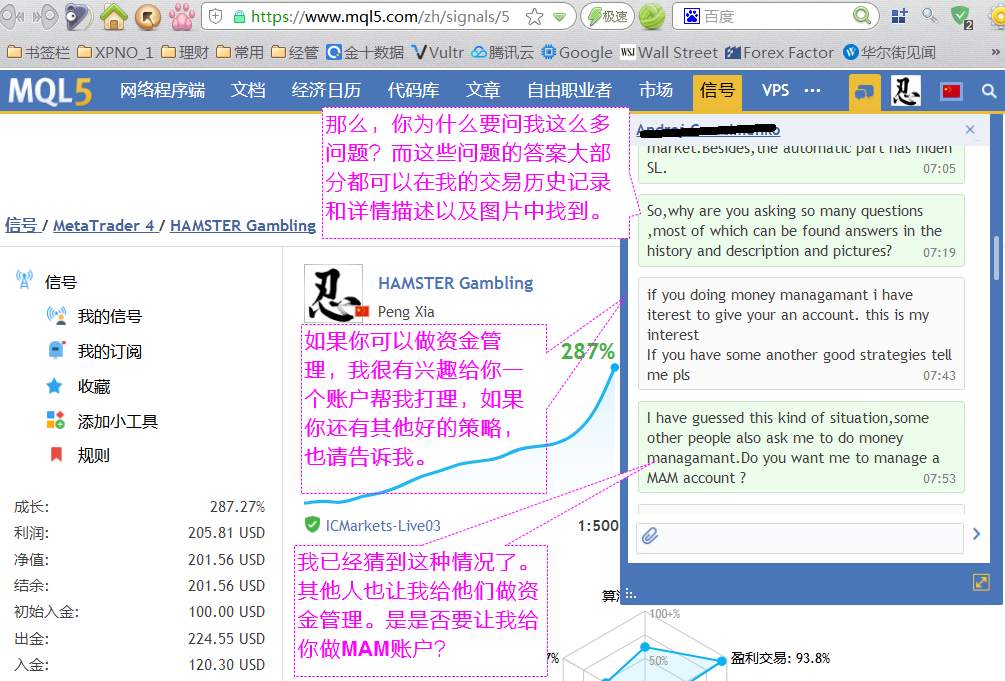Open the 代码库 menu

[x=413, y=90]
